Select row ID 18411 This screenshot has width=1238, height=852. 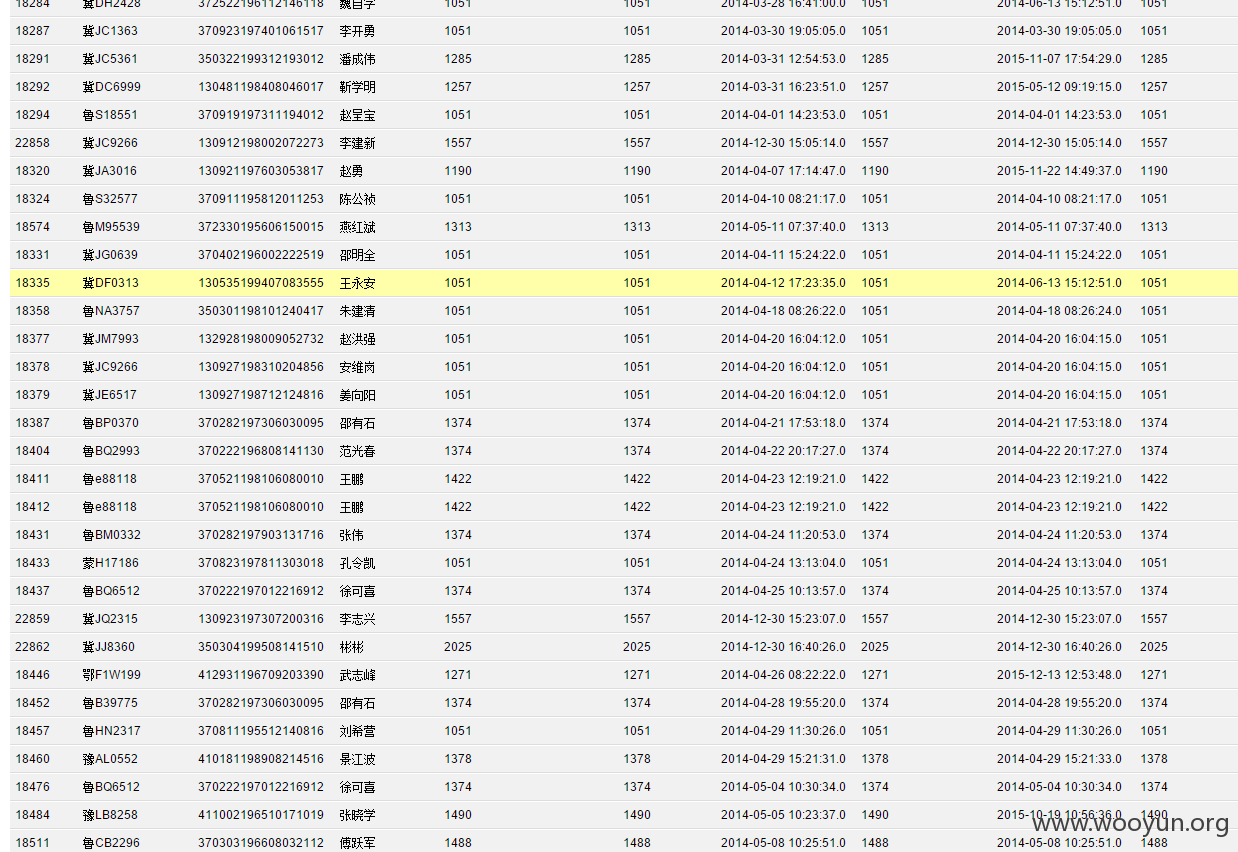tap(32, 479)
